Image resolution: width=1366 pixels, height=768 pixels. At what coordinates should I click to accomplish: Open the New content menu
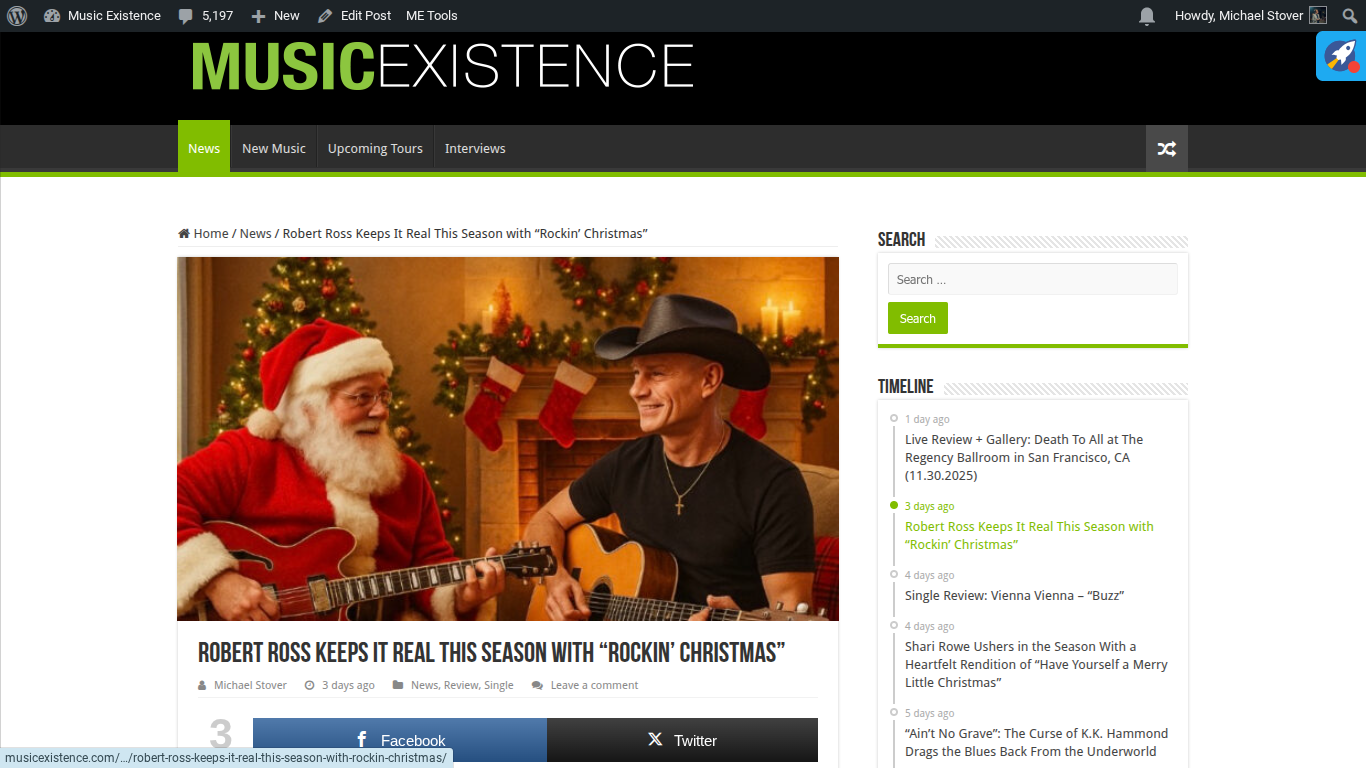coord(275,16)
